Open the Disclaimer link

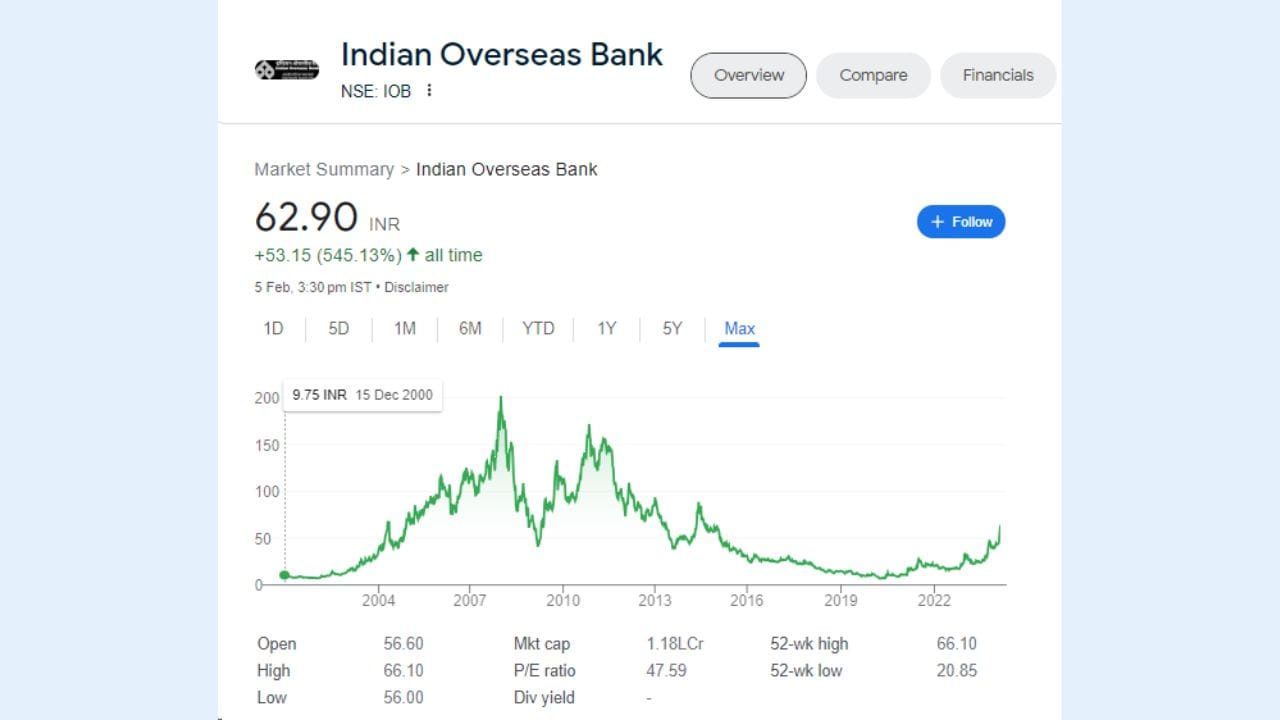[x=416, y=287]
